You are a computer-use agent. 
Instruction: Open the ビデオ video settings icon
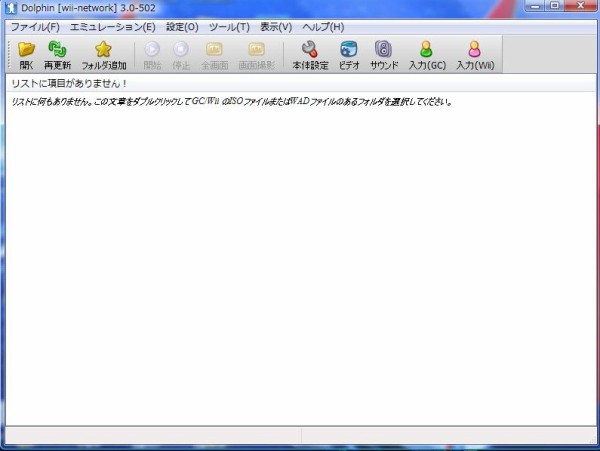click(x=349, y=55)
